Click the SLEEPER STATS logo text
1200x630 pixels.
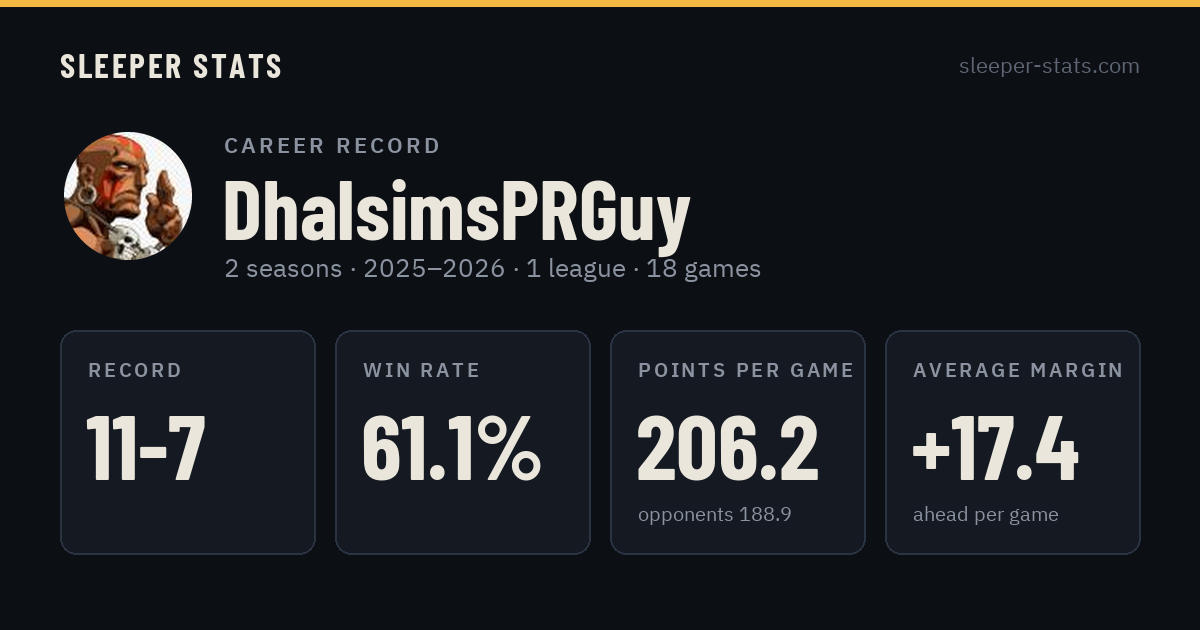point(171,67)
